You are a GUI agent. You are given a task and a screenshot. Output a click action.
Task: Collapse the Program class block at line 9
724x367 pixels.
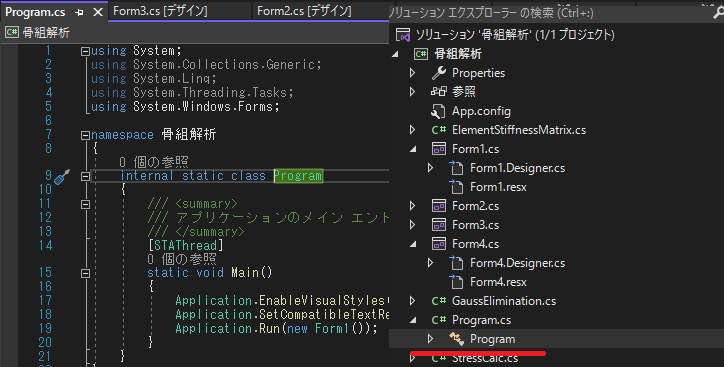pos(85,176)
